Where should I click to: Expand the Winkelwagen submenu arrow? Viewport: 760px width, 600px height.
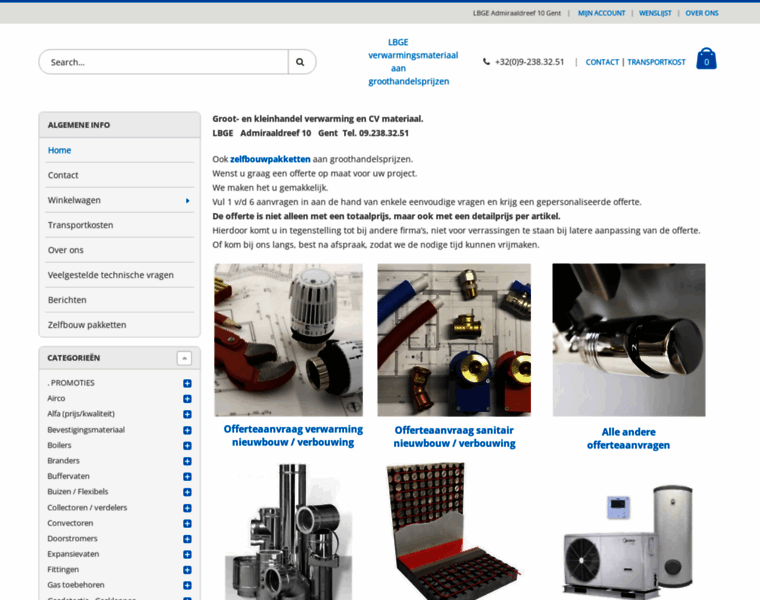click(x=187, y=200)
